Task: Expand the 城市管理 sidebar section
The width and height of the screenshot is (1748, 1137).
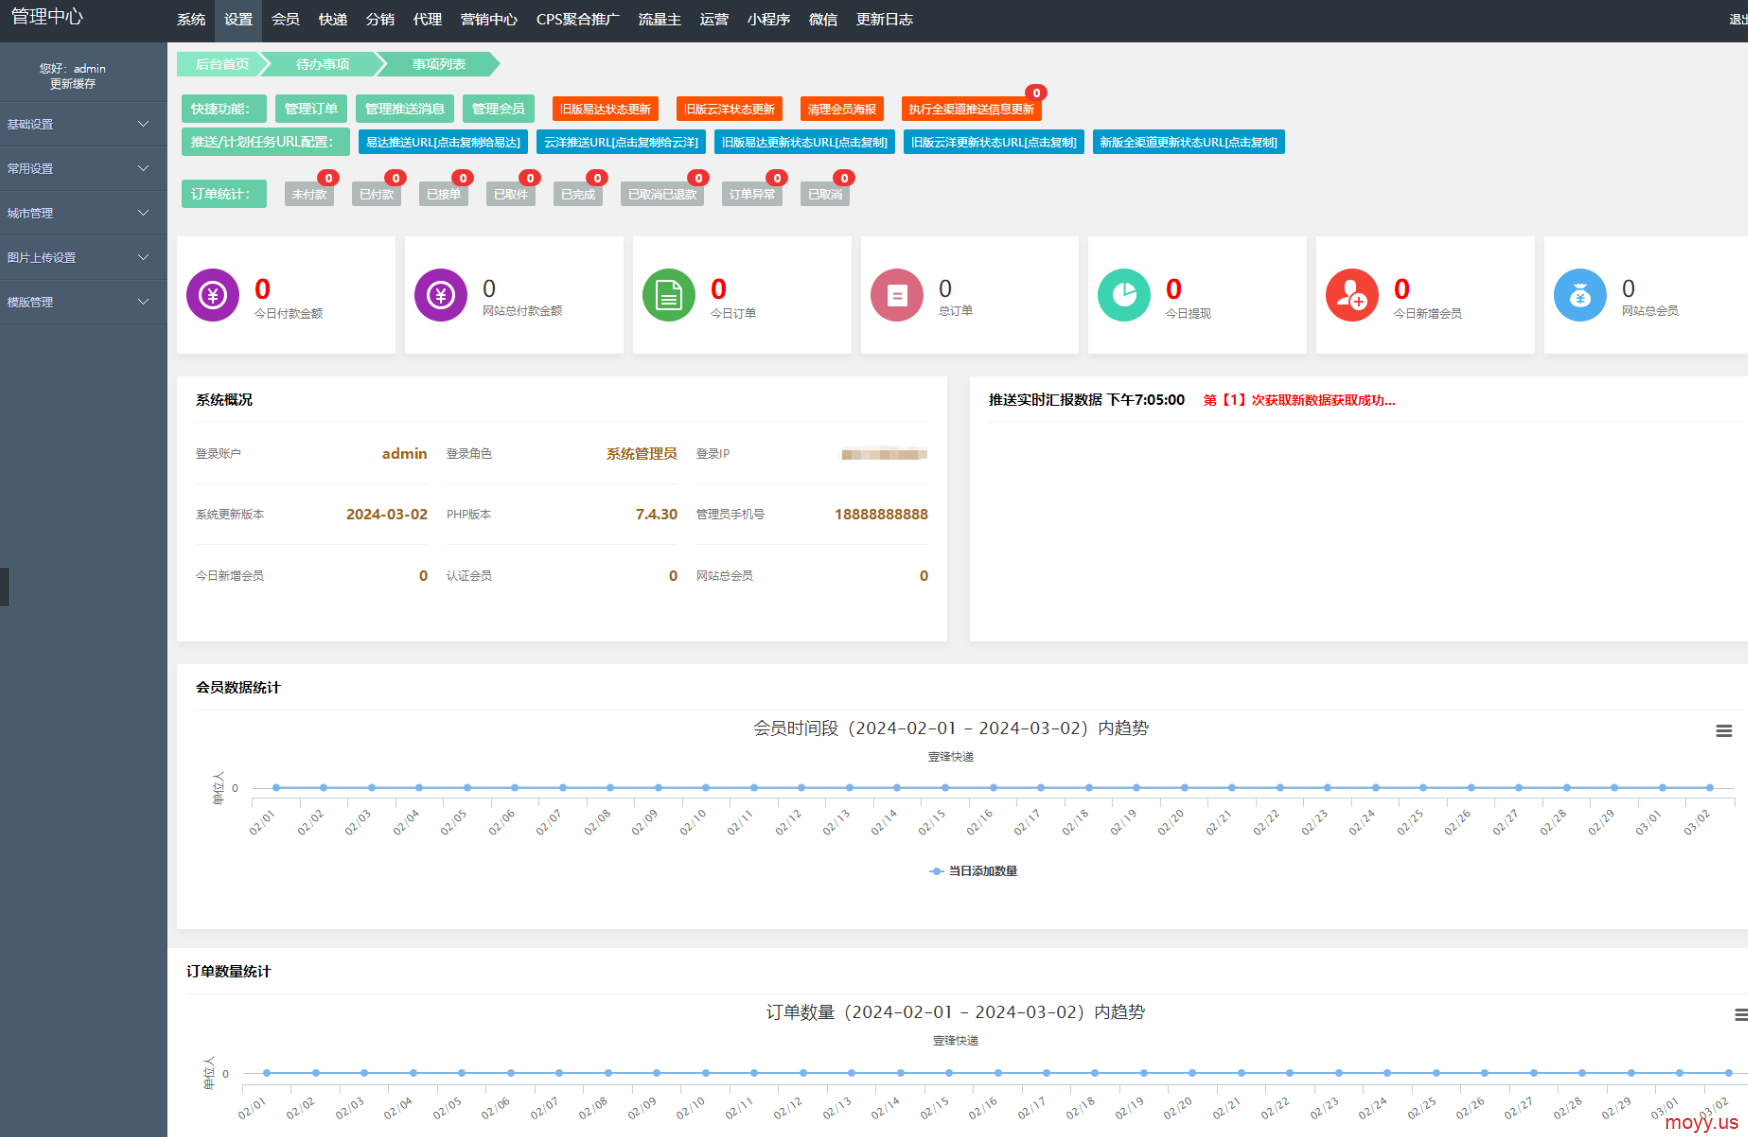Action: pyautogui.click(x=83, y=213)
